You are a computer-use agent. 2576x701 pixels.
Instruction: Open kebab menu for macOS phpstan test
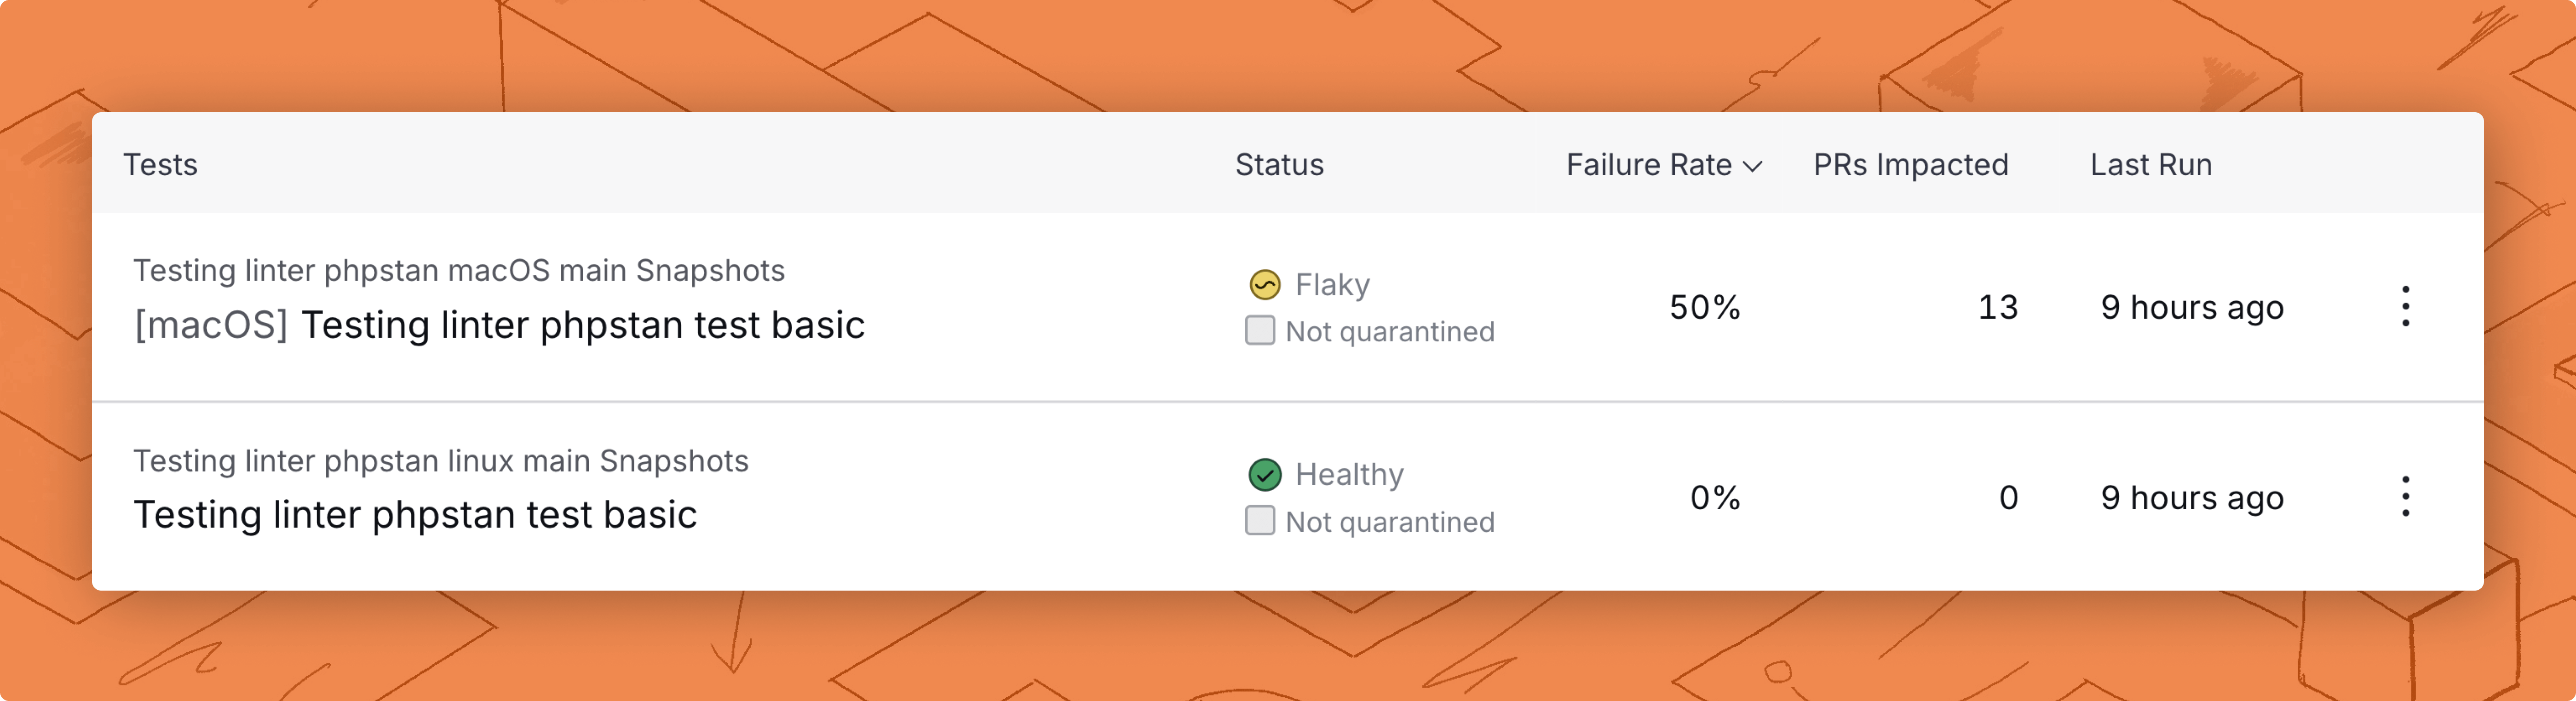2405,306
